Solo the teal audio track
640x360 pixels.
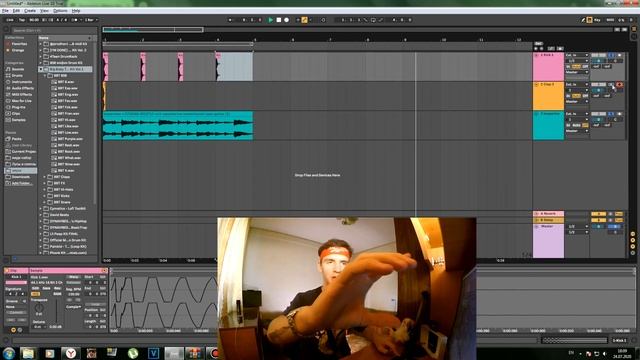click(x=611, y=114)
